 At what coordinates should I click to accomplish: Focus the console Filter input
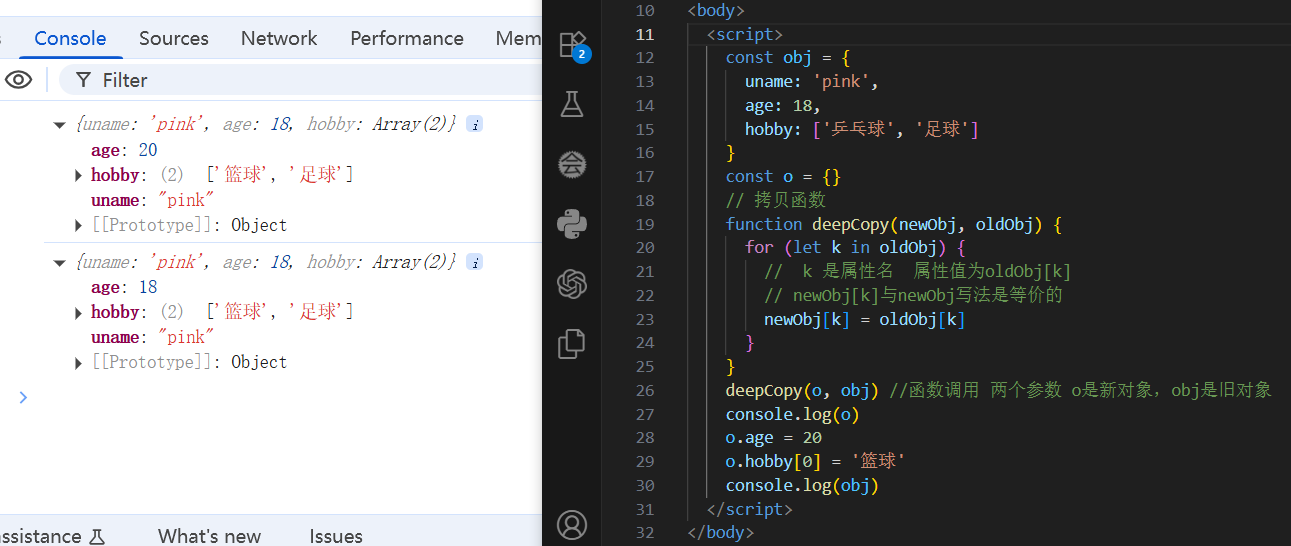coord(300,80)
